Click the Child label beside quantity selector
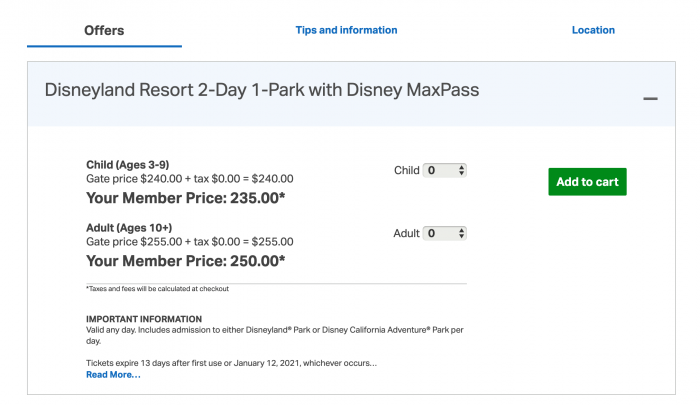Screen dimensions: 700x405 (407, 171)
